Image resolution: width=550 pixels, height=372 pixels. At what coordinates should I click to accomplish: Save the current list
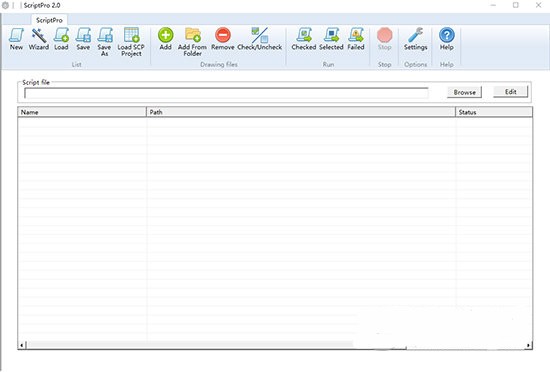tap(83, 39)
